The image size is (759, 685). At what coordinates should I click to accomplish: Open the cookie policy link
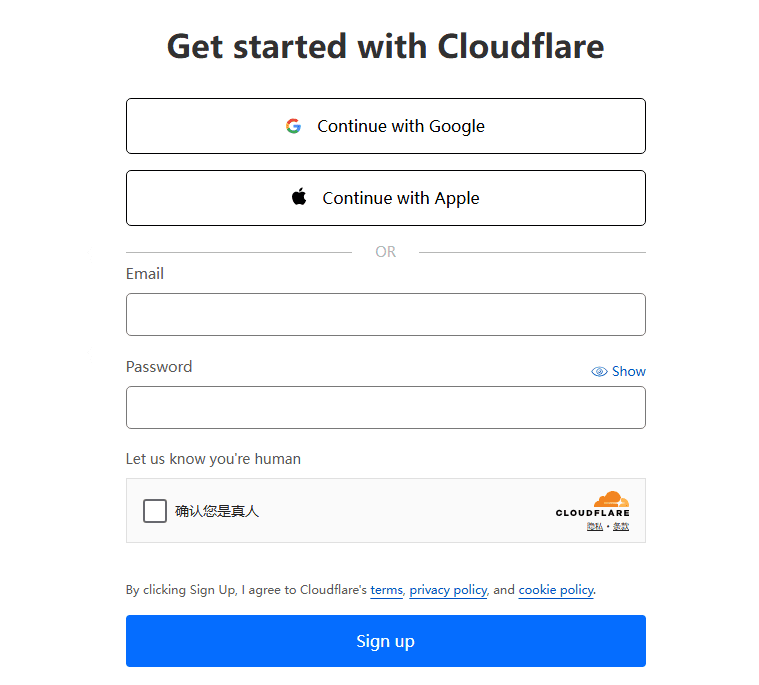click(x=556, y=590)
